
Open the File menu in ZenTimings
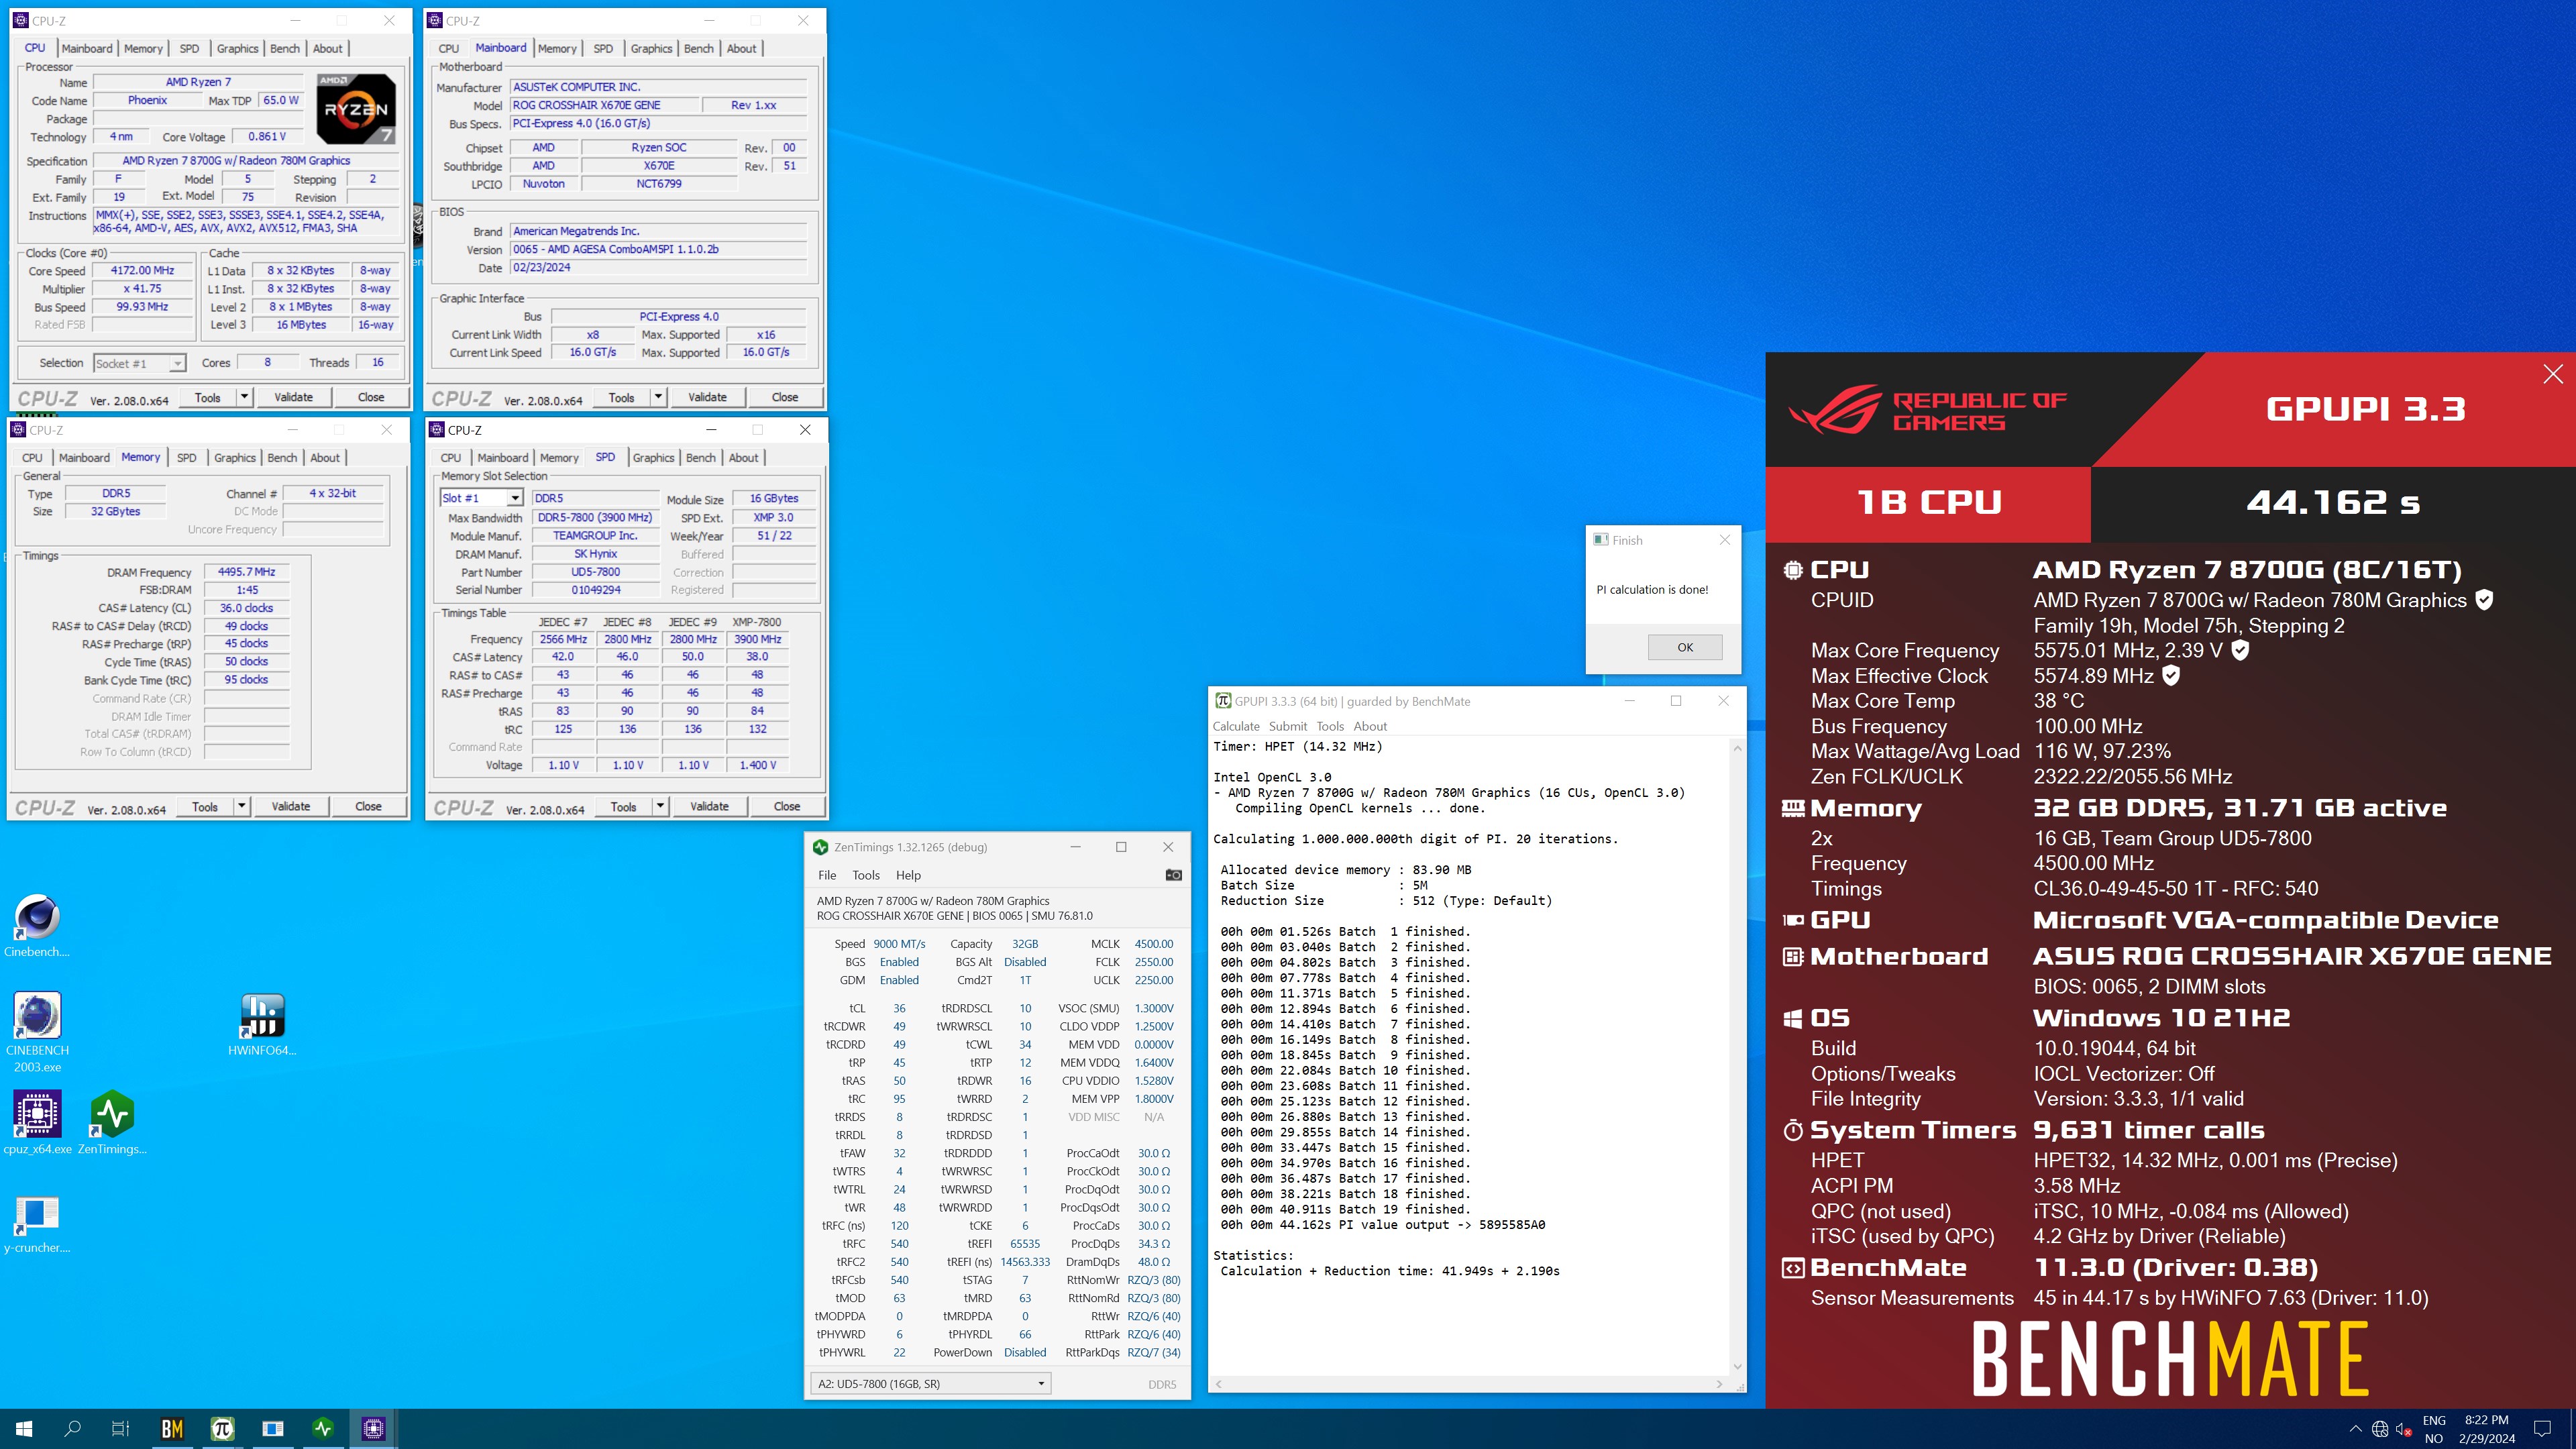(827, 875)
